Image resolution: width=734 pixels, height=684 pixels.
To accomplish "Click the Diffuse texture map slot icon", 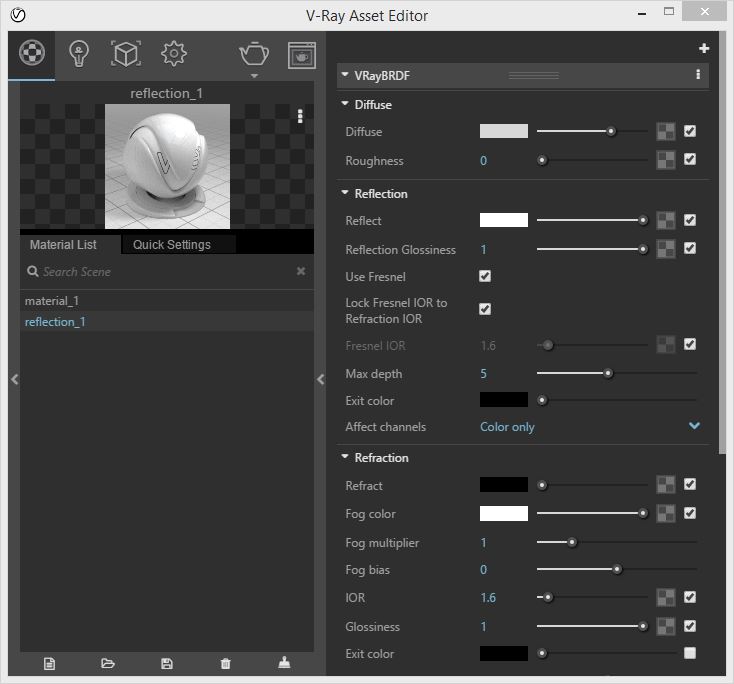I will pos(665,131).
